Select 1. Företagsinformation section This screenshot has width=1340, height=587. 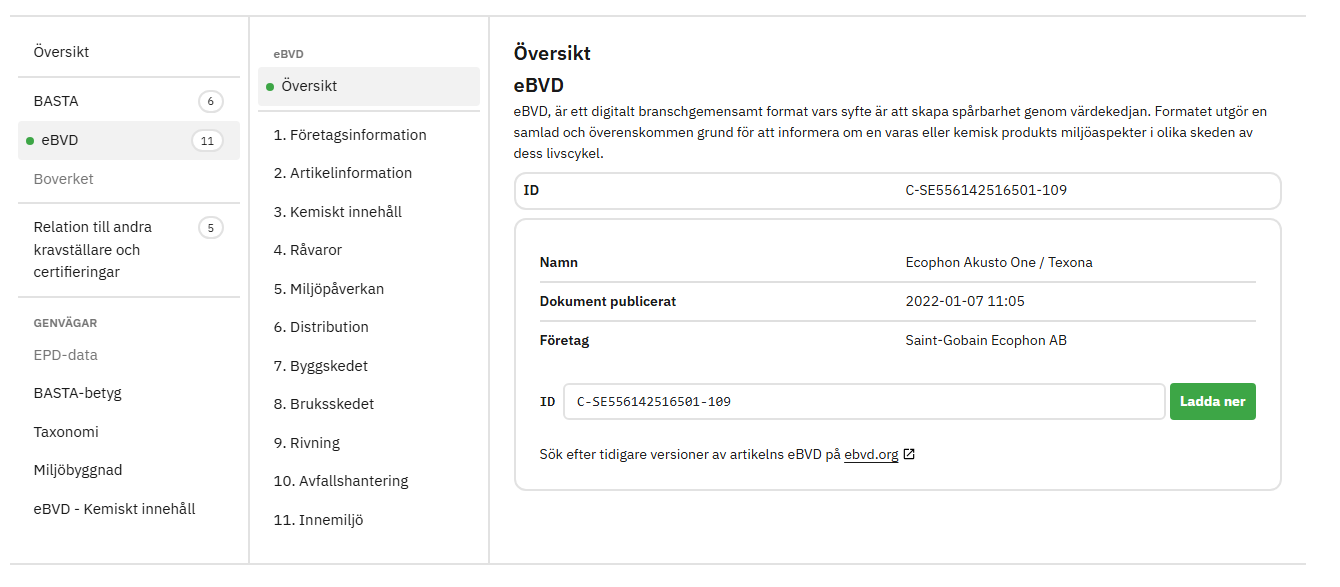(x=350, y=135)
